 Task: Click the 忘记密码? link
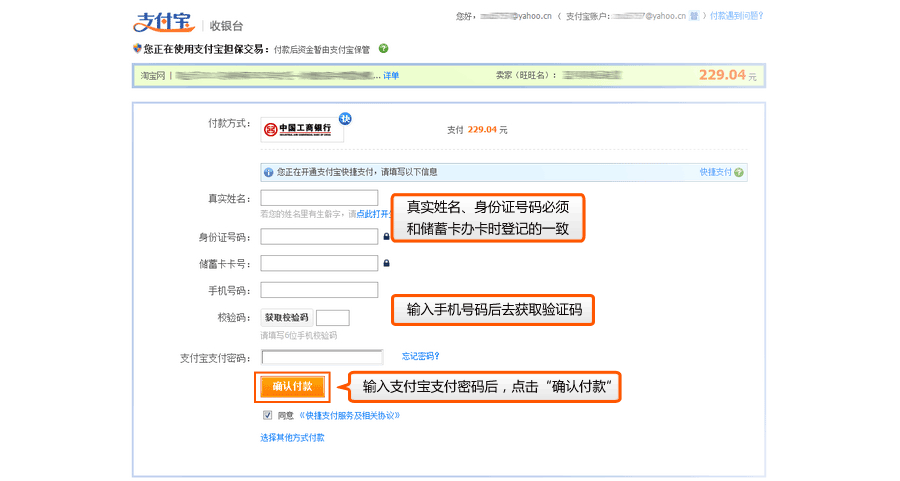click(421, 356)
